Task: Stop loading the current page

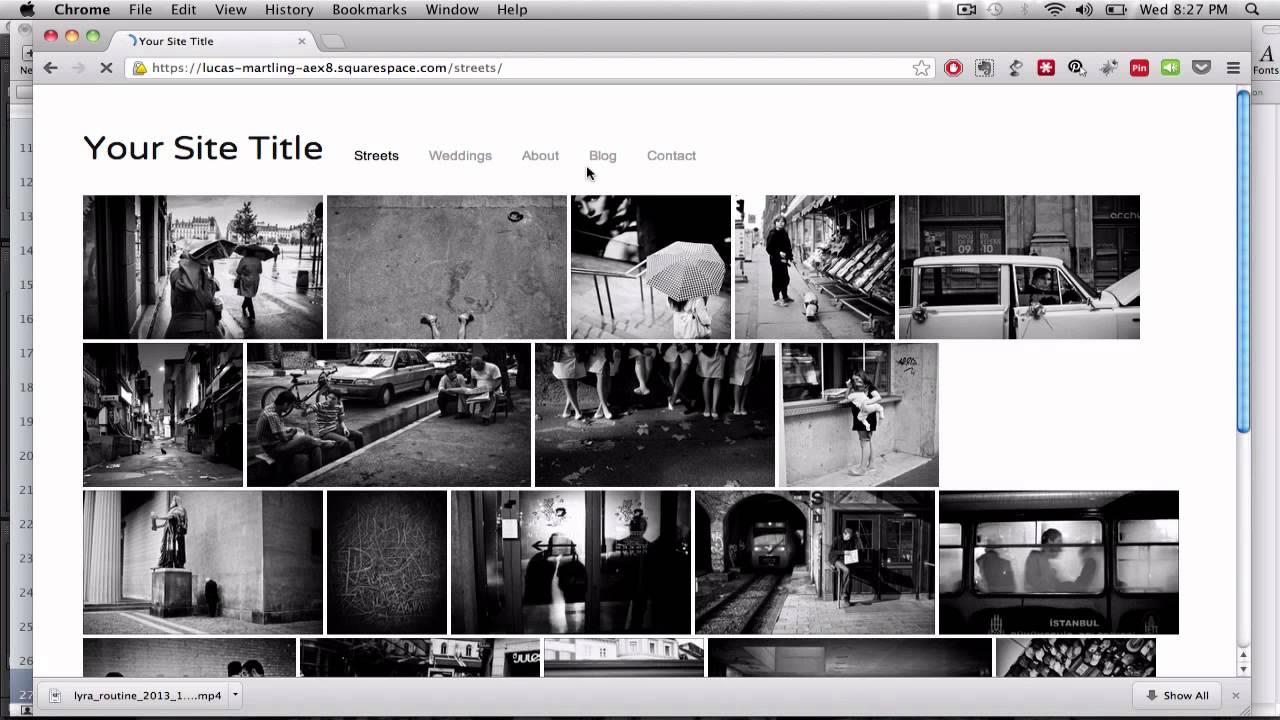Action: point(106,68)
